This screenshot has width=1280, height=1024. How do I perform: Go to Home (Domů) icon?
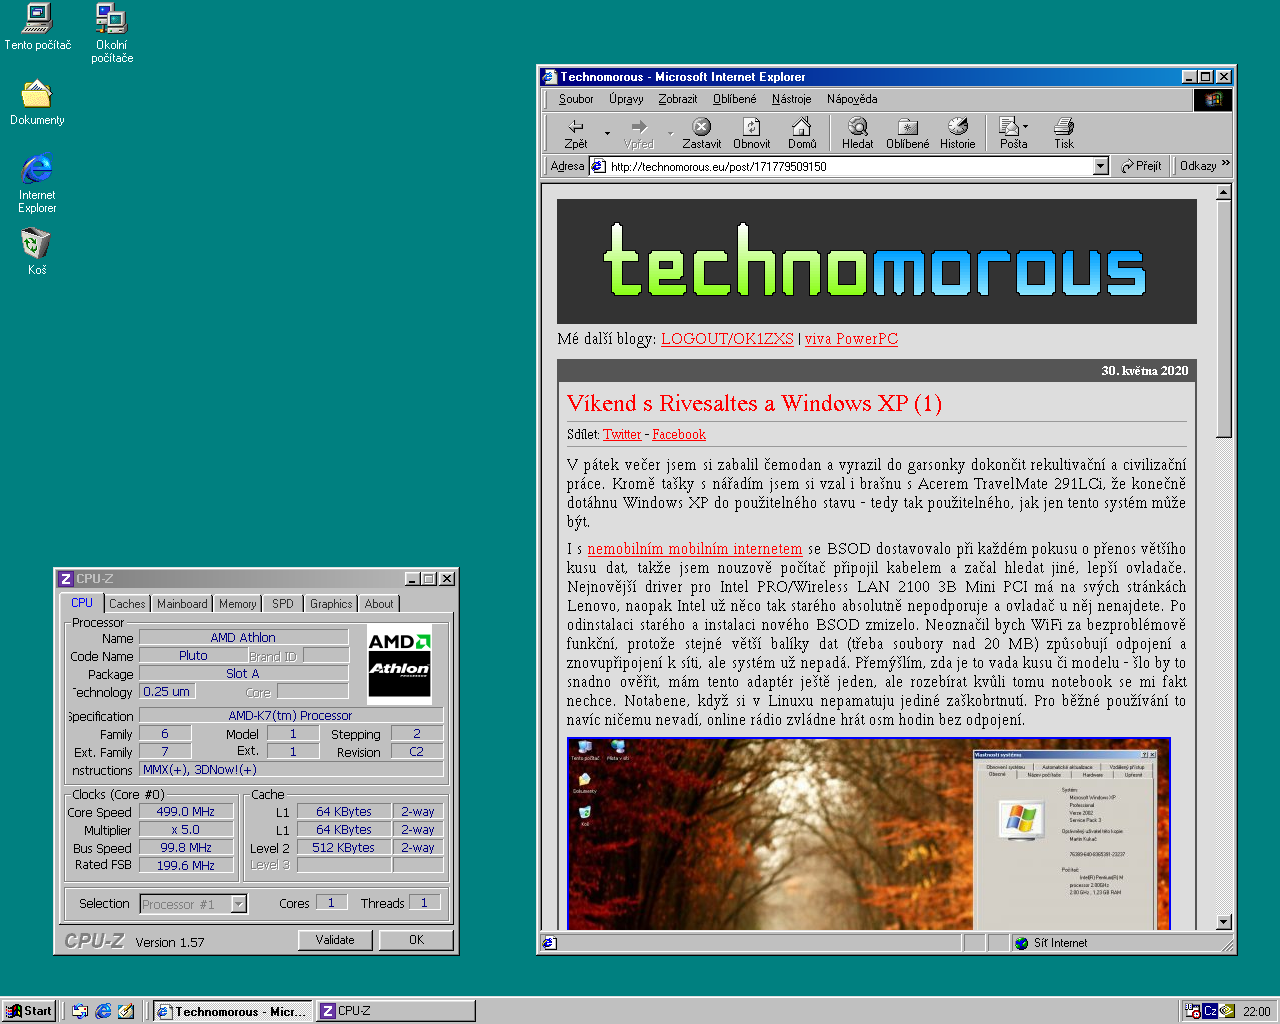802,127
